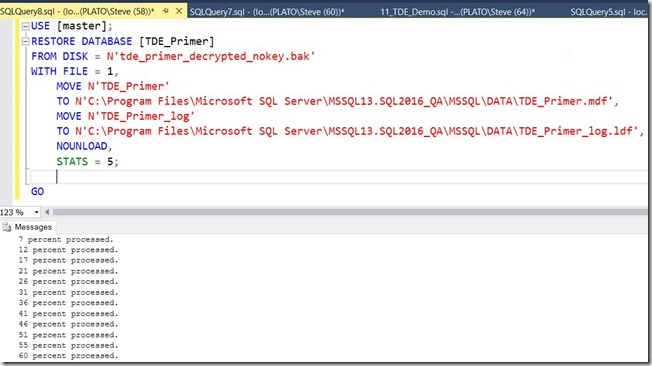Click 'tde_primer_decrypted_nokey.bak' file name string
The width and height of the screenshot is (652, 366).
(211, 56)
